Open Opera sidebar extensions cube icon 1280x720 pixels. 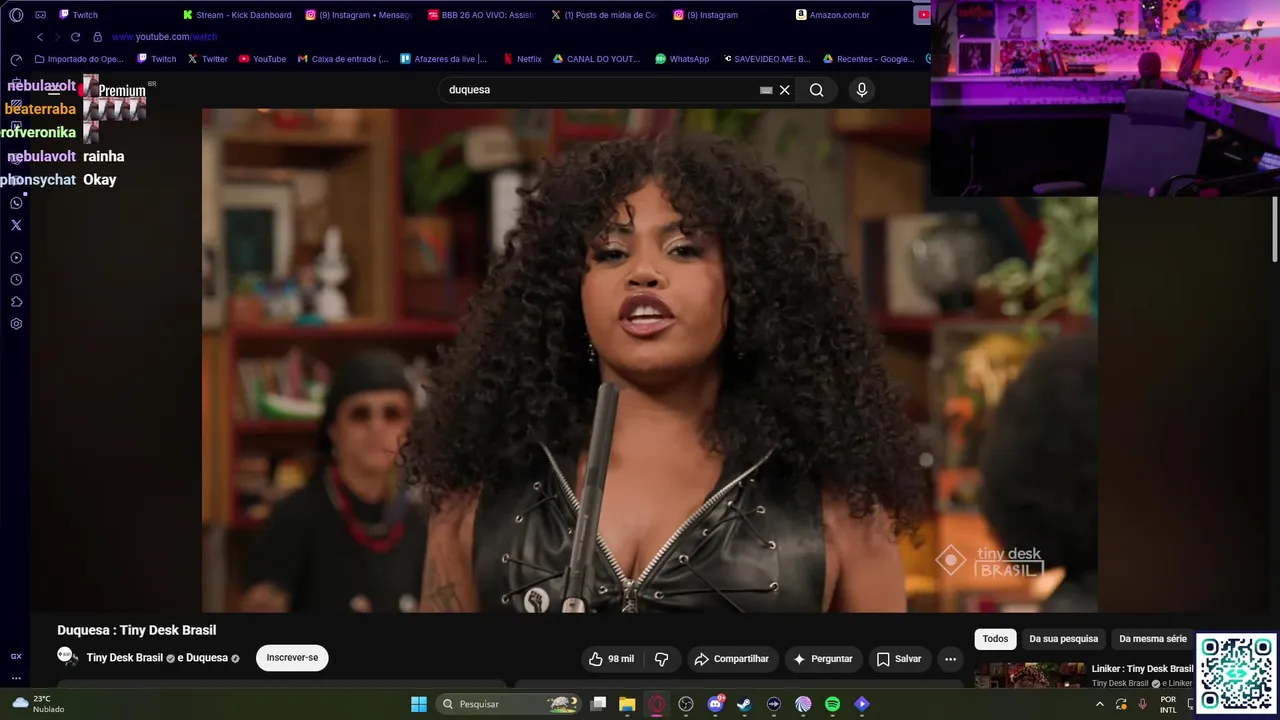(16, 302)
